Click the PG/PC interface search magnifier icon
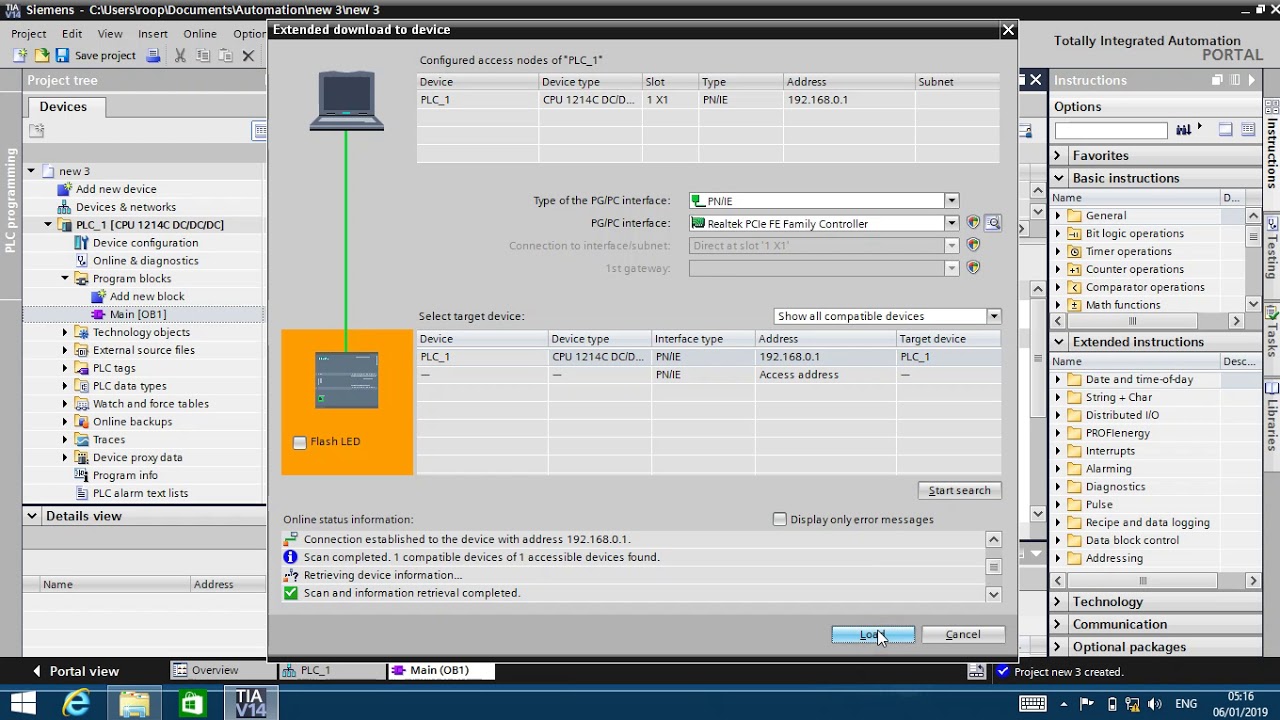 point(993,223)
